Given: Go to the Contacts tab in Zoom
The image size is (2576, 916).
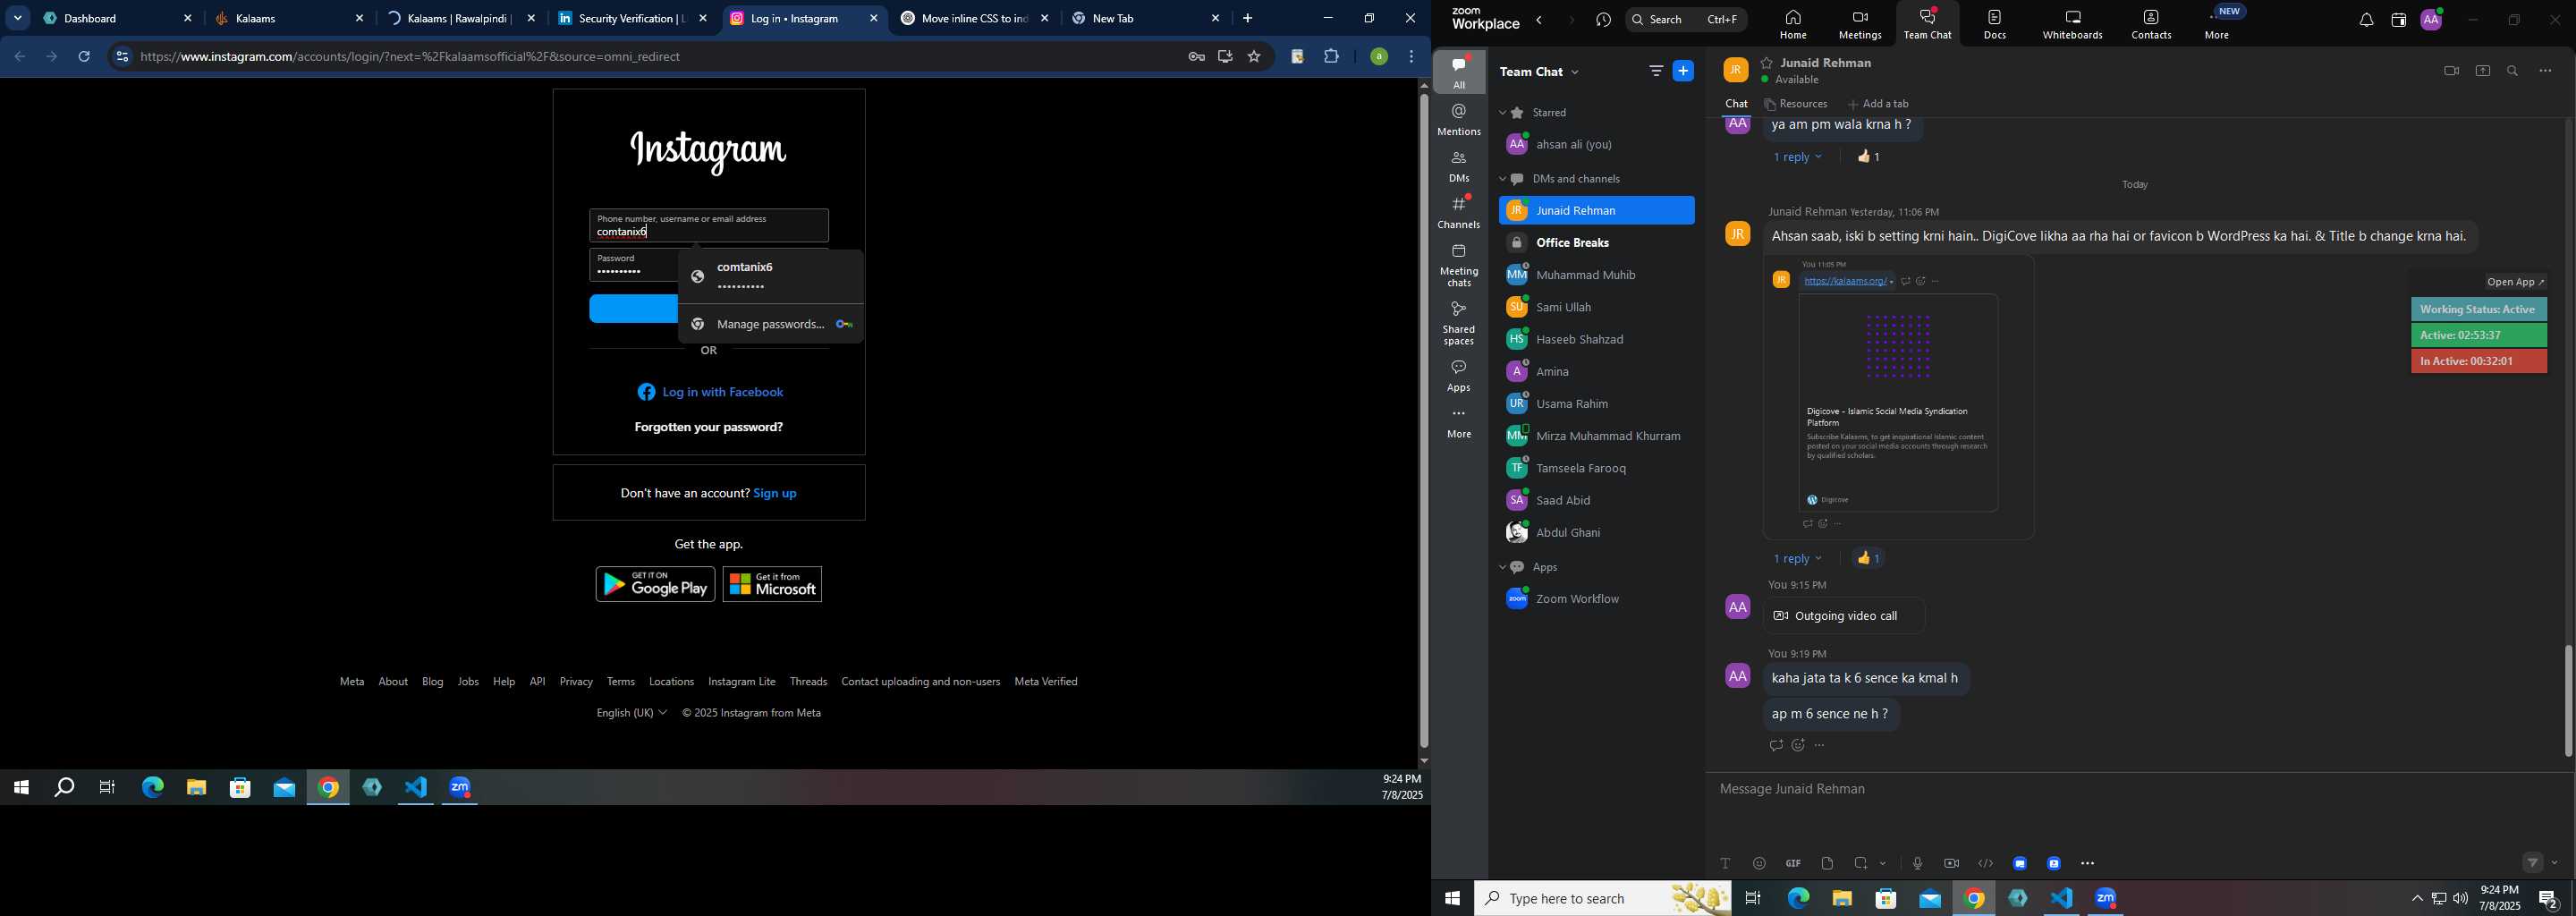Looking at the screenshot, I should click(2151, 25).
